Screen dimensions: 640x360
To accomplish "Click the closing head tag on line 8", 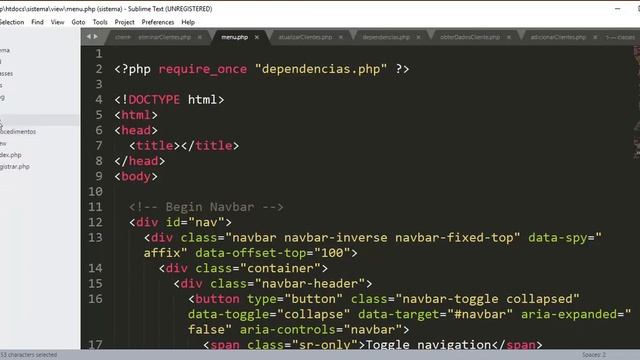I will click(140, 161).
